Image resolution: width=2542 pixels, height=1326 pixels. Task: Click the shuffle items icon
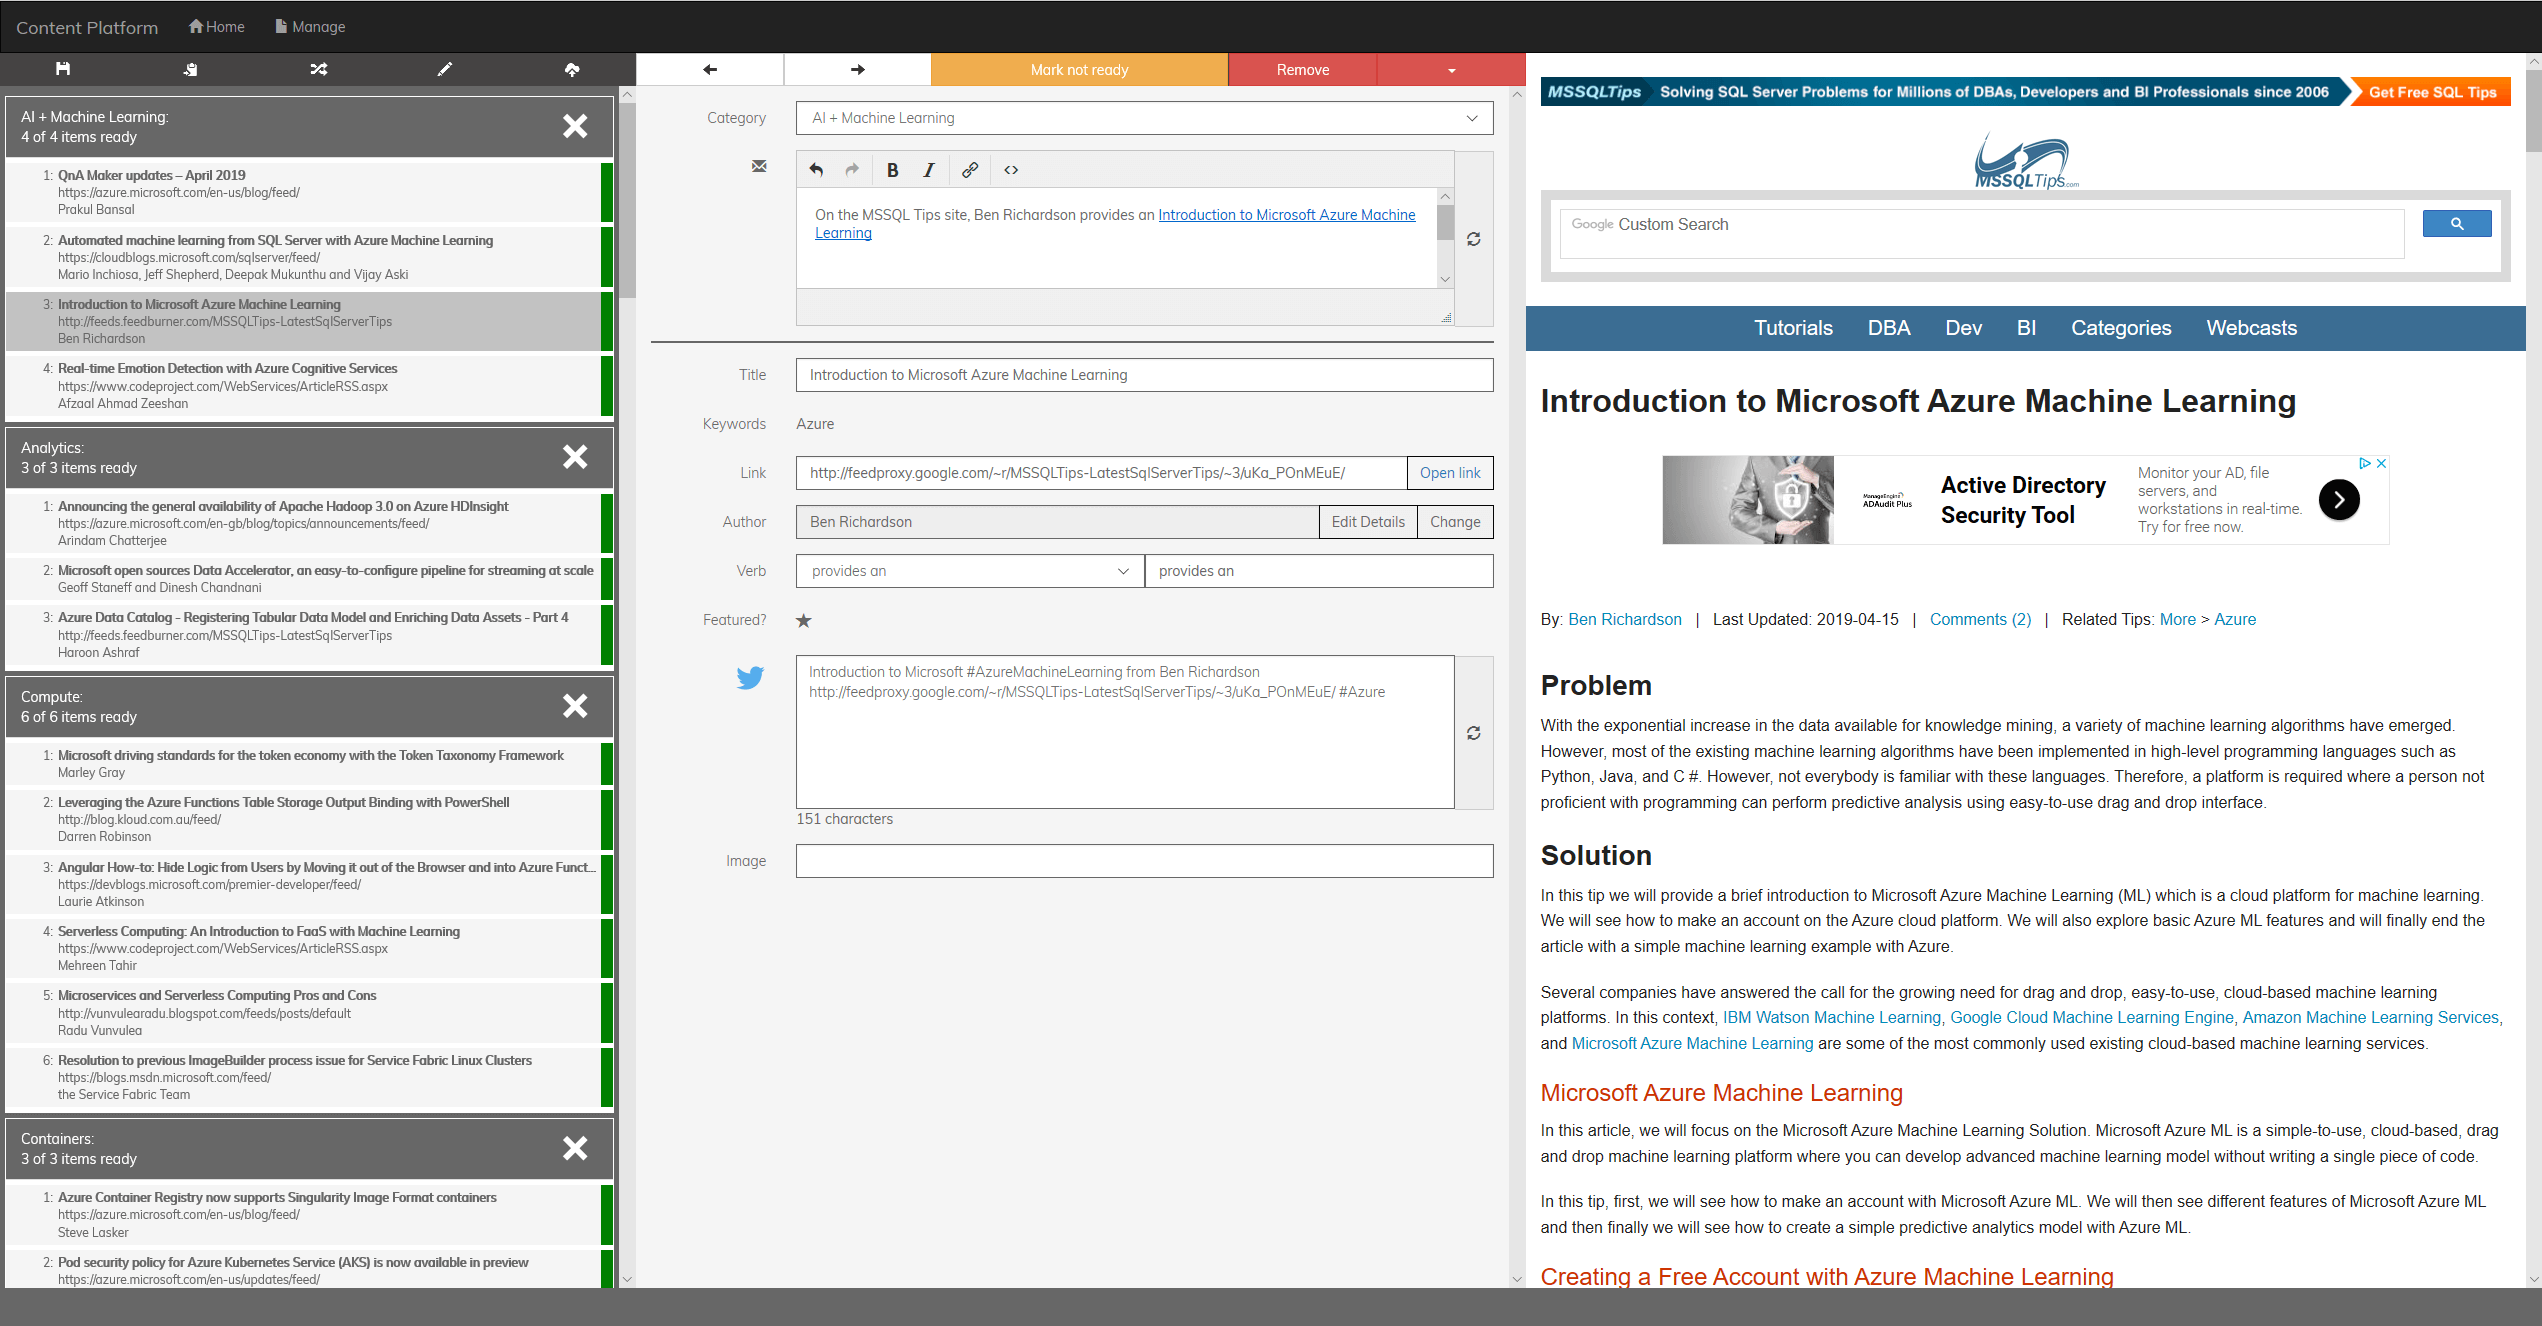coord(318,69)
